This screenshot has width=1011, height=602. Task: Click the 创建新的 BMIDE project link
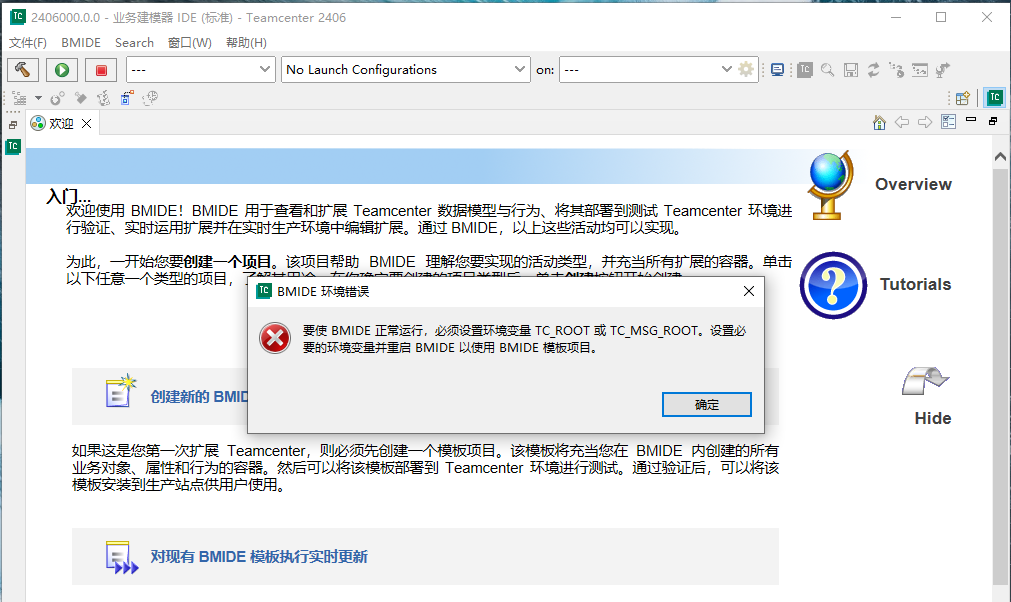tap(199, 396)
